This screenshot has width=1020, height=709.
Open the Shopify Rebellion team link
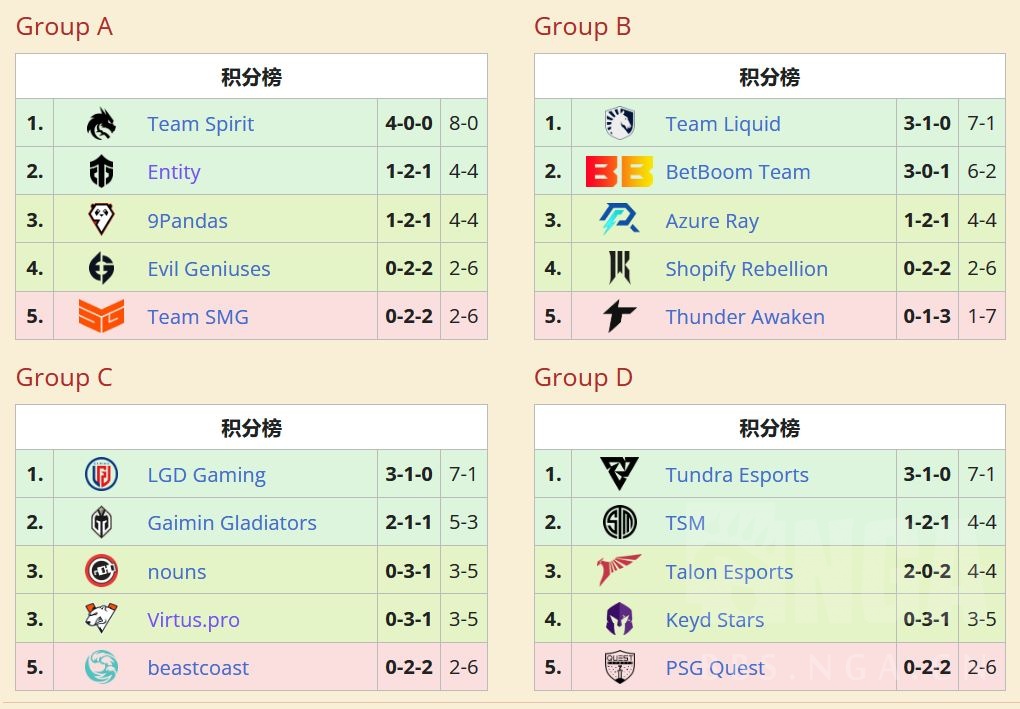pos(746,269)
